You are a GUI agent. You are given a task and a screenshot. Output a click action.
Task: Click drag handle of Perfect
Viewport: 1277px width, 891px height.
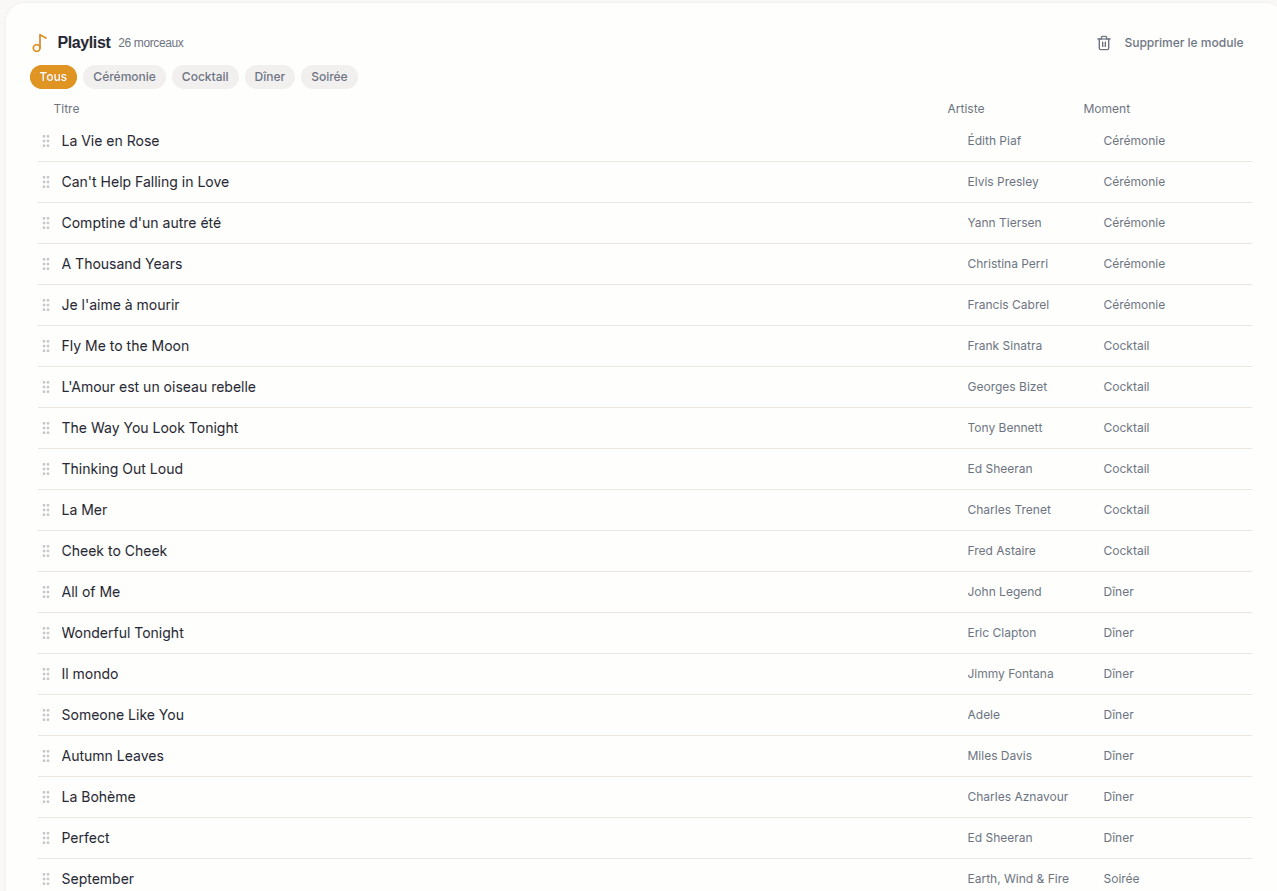pyautogui.click(x=46, y=838)
